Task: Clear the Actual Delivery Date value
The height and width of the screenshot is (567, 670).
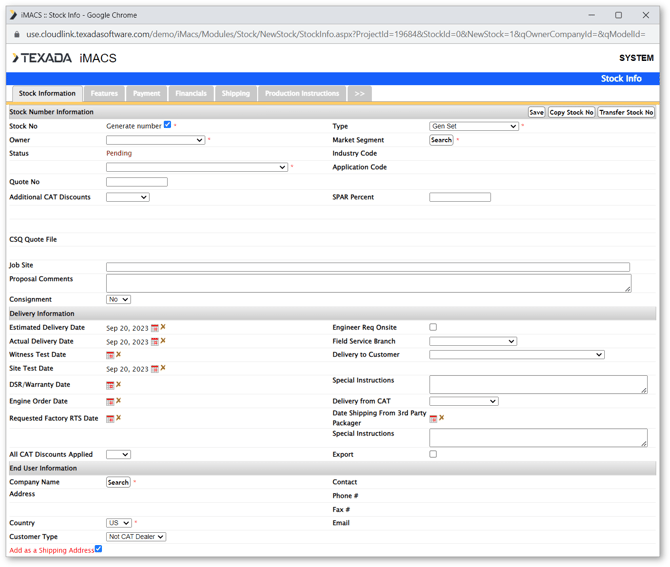Action: (163, 341)
